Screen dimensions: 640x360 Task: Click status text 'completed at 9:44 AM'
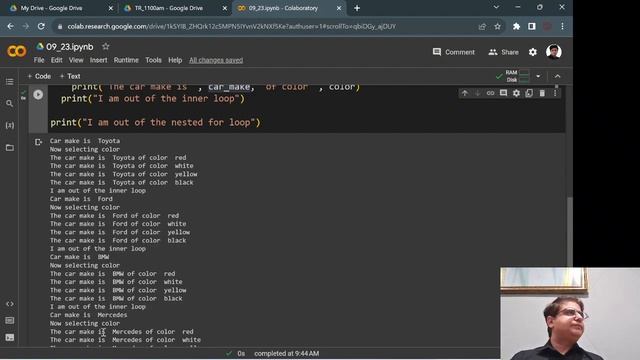(x=287, y=353)
